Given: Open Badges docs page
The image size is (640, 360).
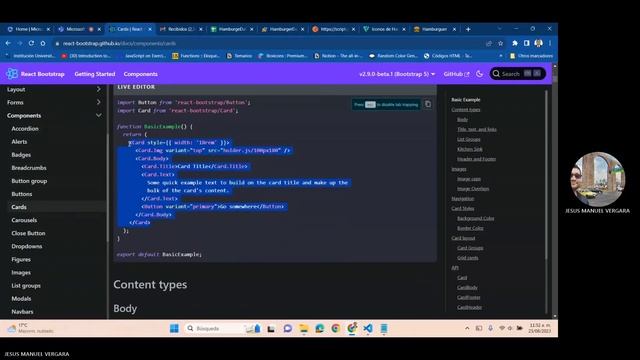Looking at the screenshot, I should pos(21,155).
